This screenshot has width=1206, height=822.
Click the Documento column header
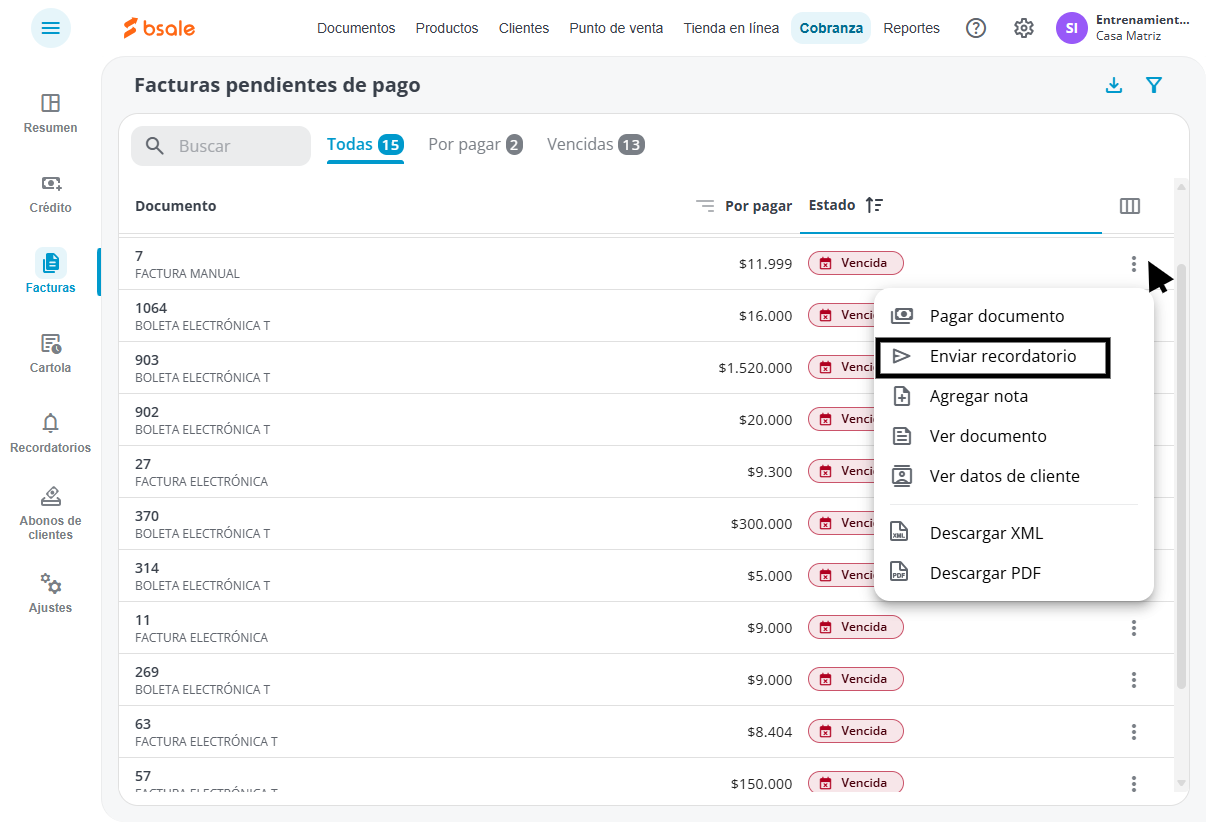176,206
